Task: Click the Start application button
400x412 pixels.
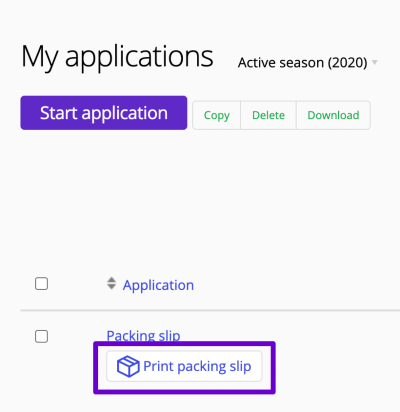Action: [x=104, y=113]
